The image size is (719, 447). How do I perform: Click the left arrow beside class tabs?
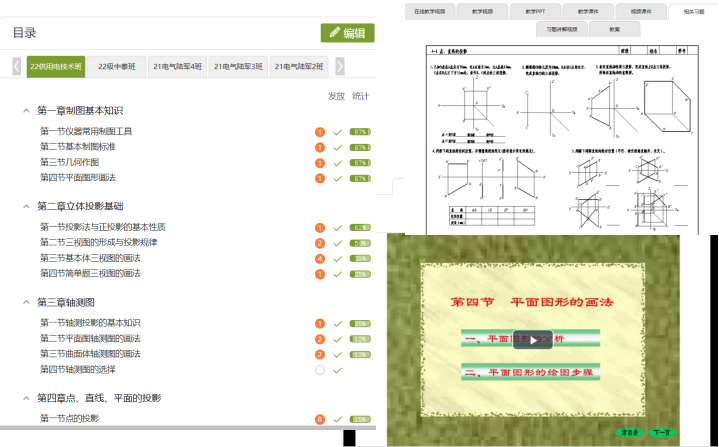(17, 66)
